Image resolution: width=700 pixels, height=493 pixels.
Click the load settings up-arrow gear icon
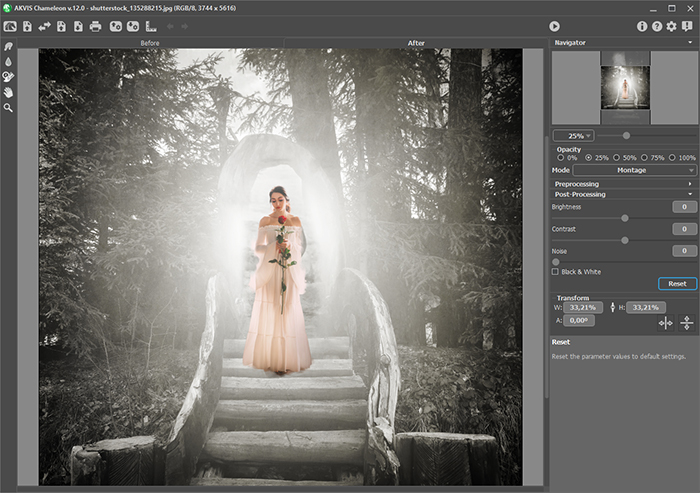coord(116,26)
